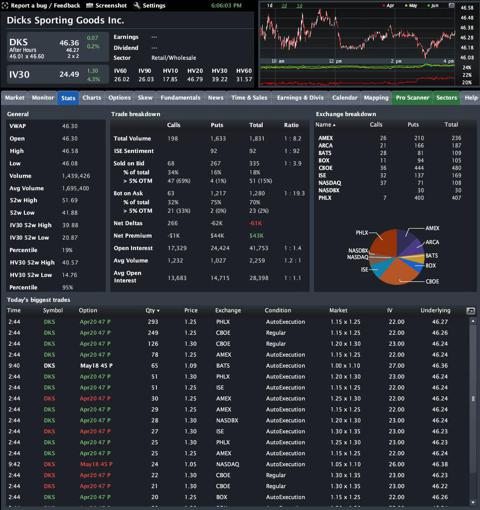This screenshot has width=480, height=510.
Task: Click the trade row with Qty 293
Action: click(238, 322)
